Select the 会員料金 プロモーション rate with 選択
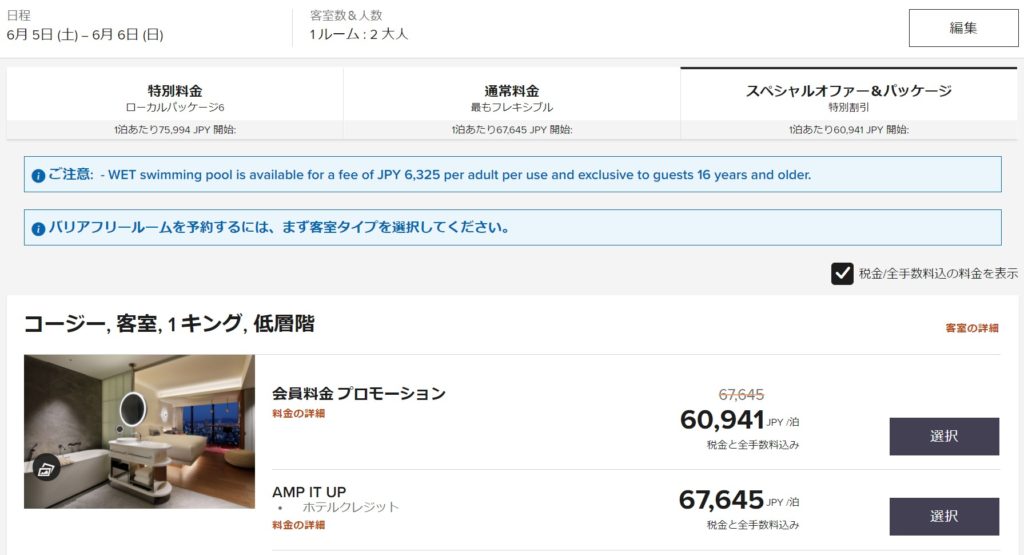This screenshot has height=555, width=1024. click(943, 436)
